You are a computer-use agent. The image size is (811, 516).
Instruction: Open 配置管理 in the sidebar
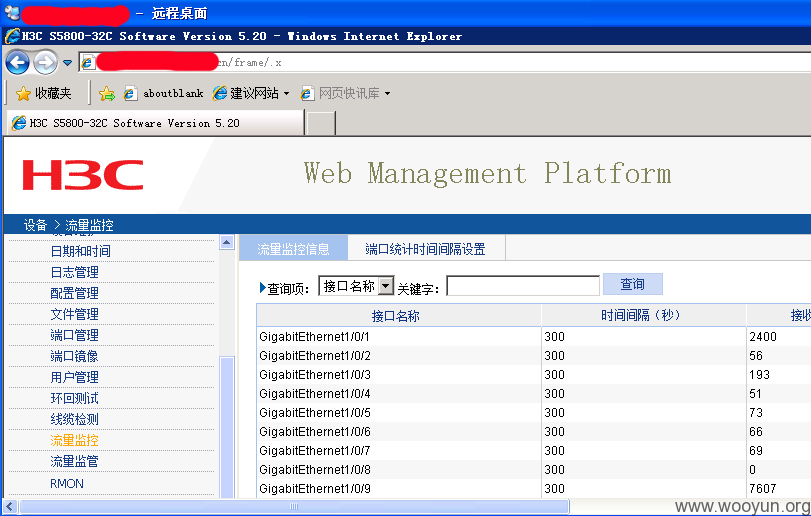click(74, 293)
